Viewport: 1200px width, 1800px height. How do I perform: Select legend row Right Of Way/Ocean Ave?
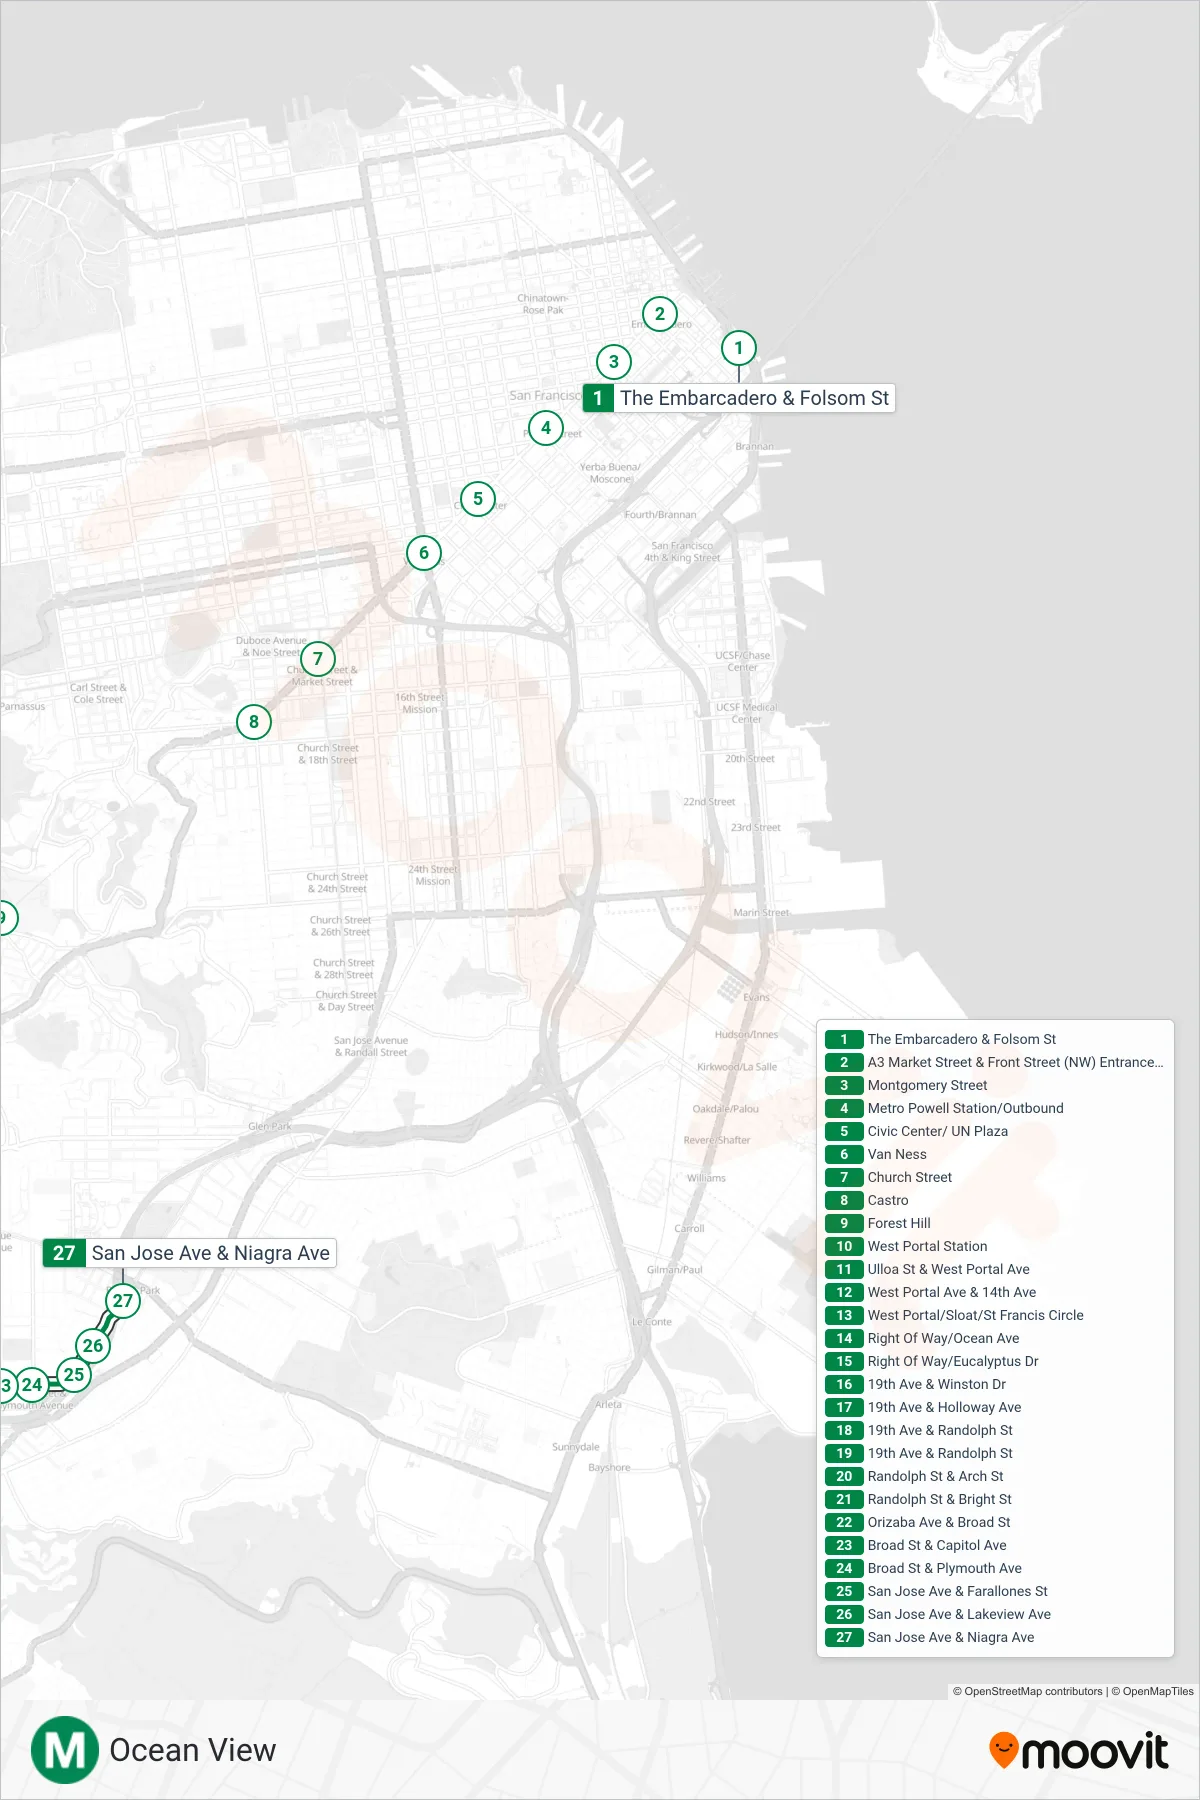point(995,1338)
